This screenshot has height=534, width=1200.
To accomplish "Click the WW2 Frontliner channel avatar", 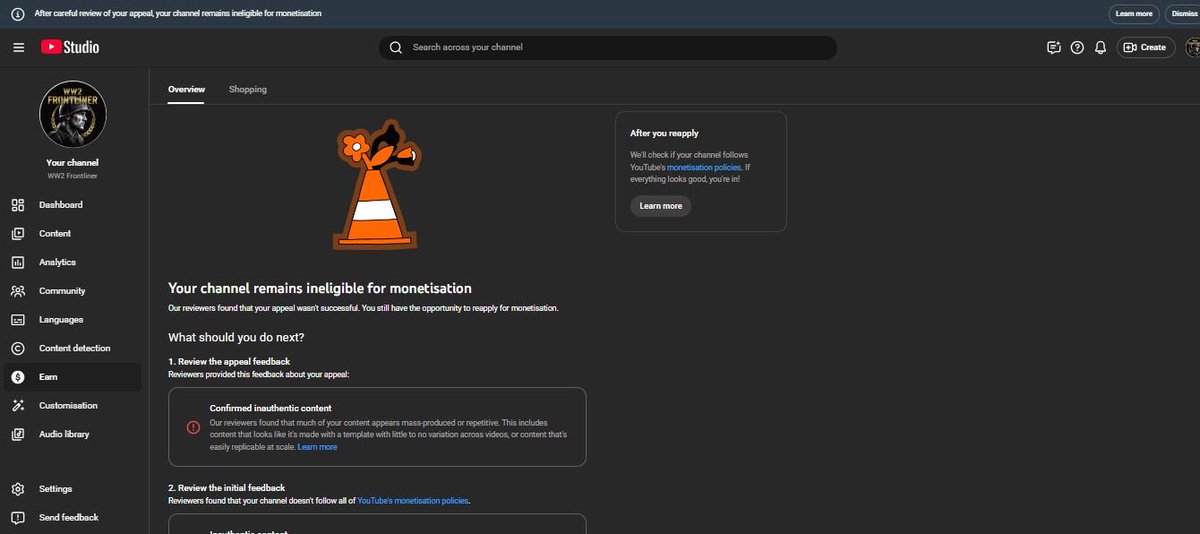I will tap(73, 115).
